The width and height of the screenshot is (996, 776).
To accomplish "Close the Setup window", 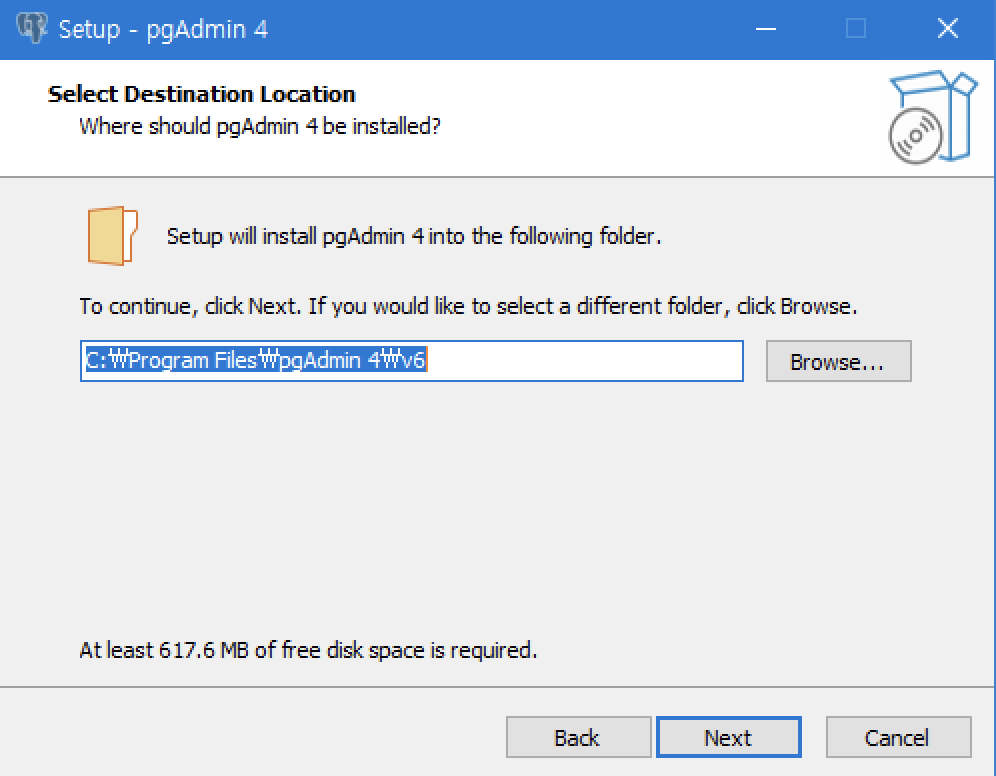I will [x=948, y=29].
